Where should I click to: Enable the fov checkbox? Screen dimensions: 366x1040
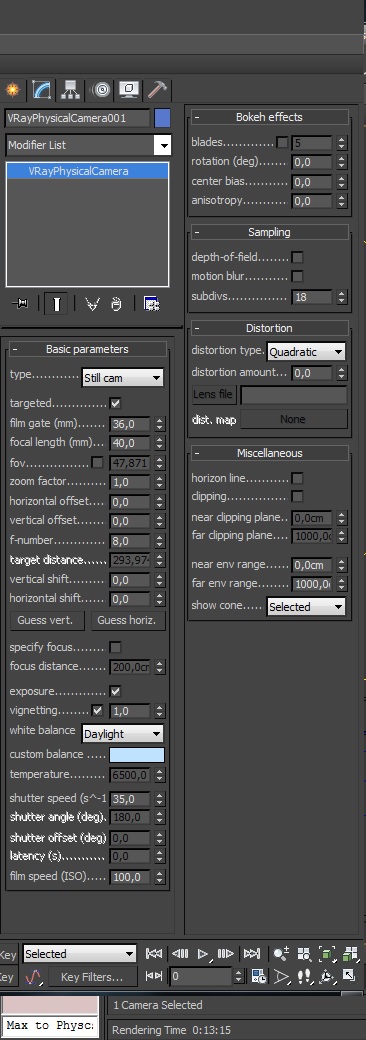tap(97, 462)
